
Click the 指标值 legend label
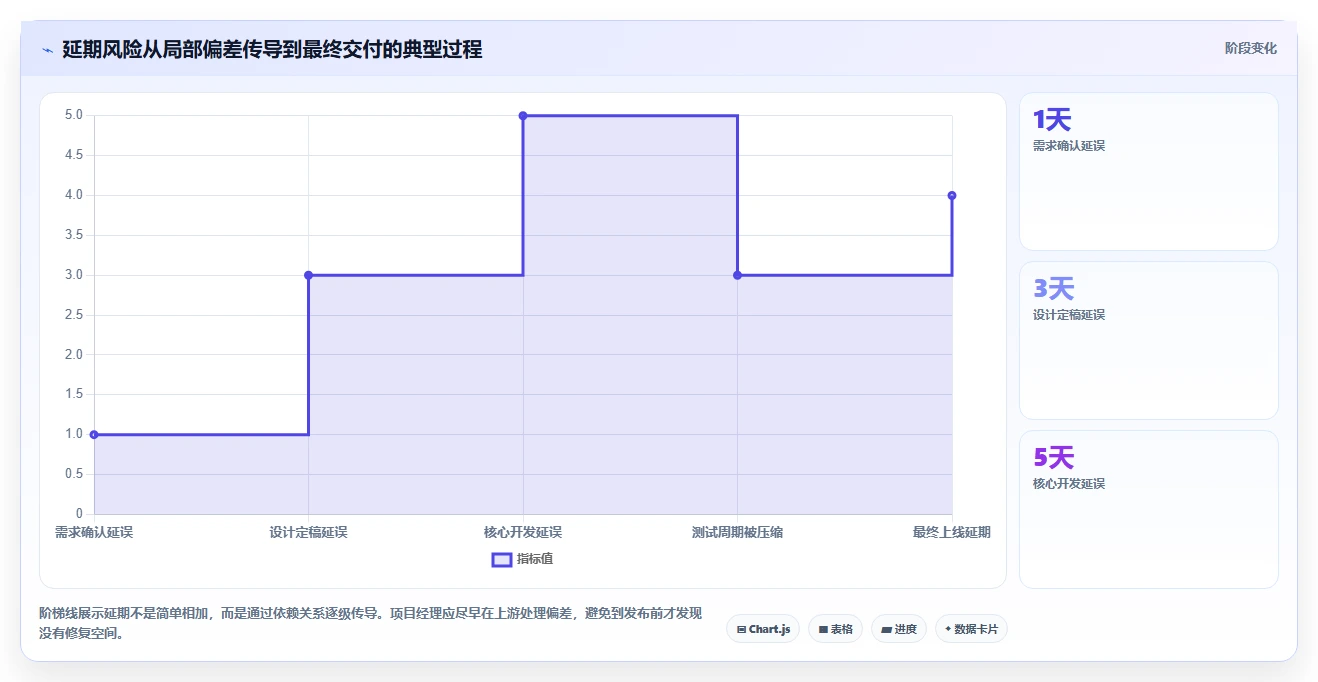[x=535, y=559]
